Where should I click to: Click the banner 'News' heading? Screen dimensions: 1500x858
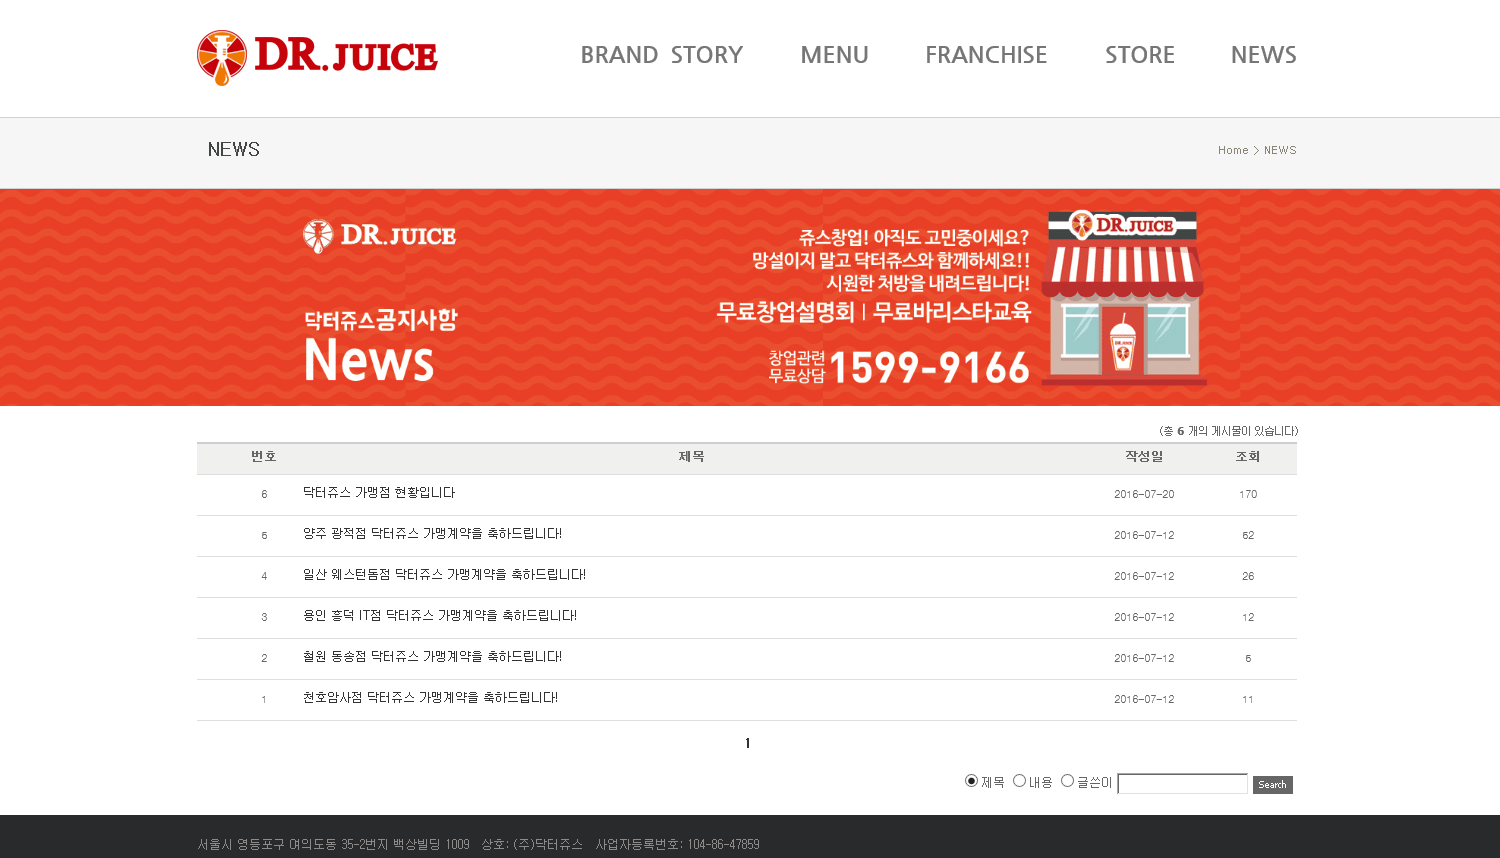coord(369,360)
